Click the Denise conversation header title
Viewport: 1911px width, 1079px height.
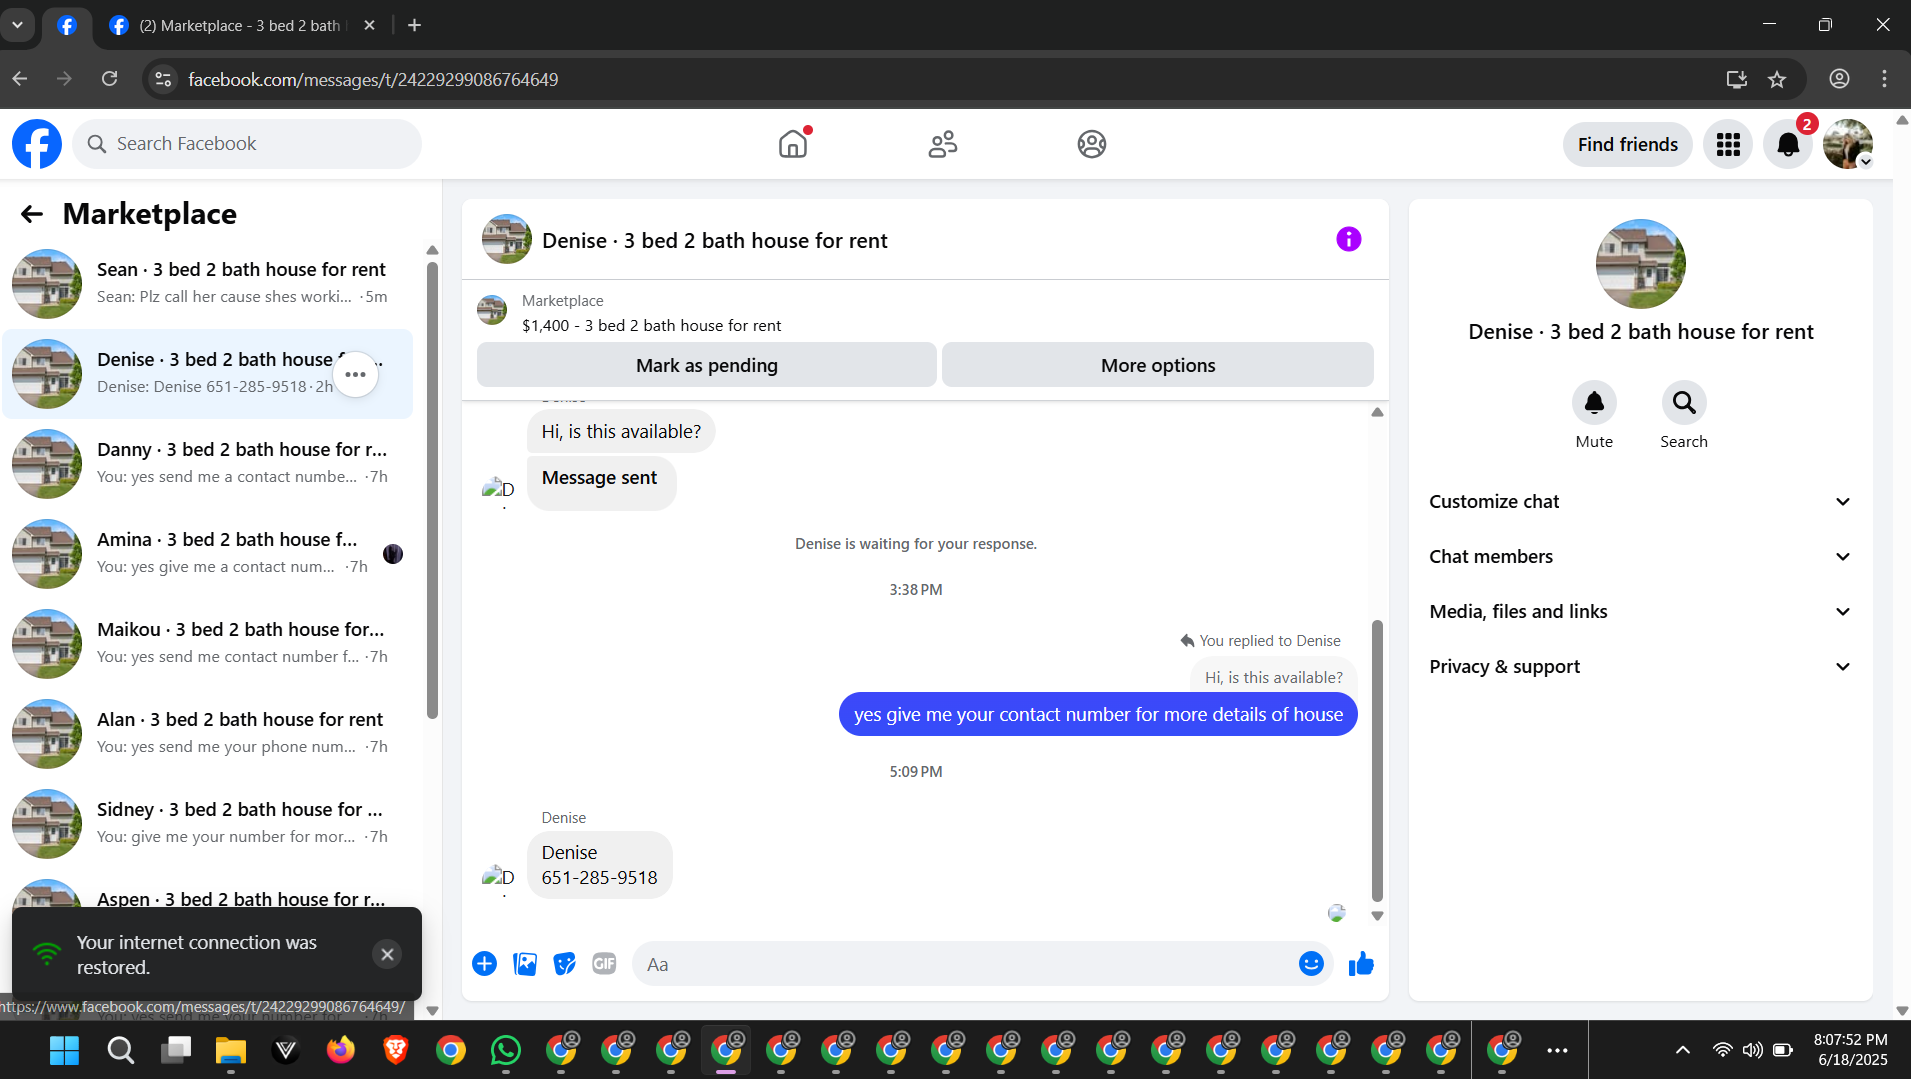point(714,240)
